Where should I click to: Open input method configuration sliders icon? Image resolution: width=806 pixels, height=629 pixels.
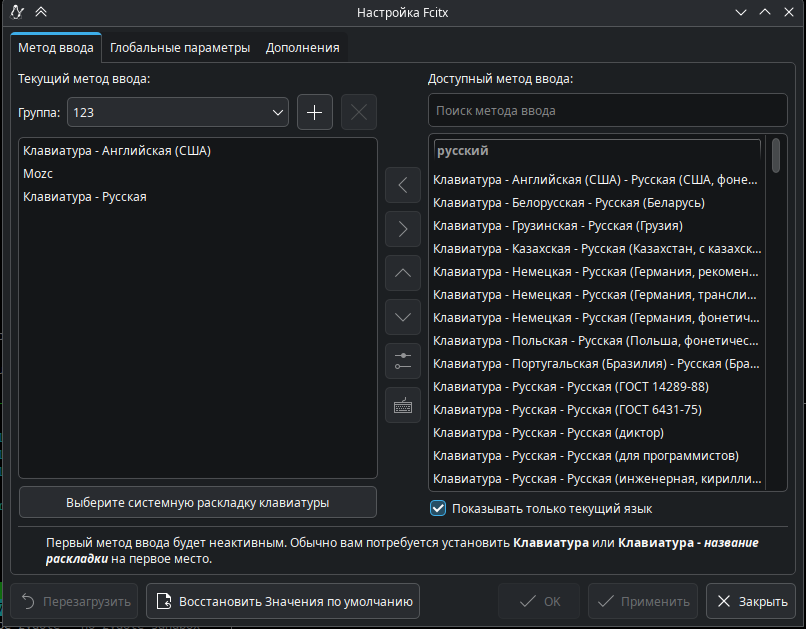(x=403, y=361)
